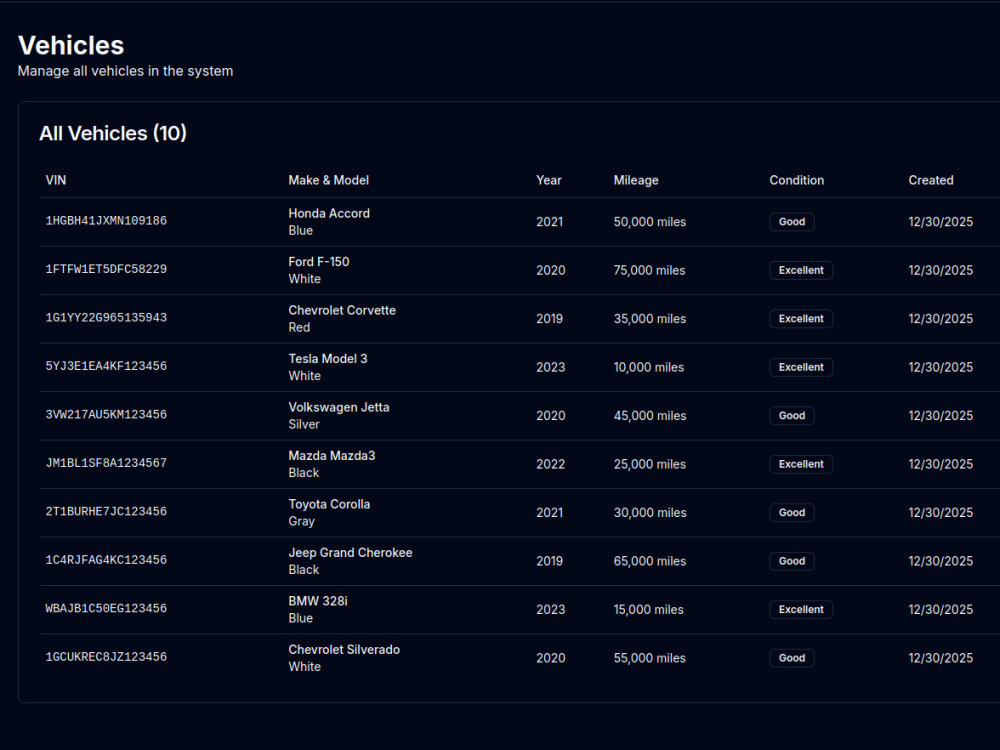Select VIN JM1BL1SF8A1234567

click(x=106, y=463)
